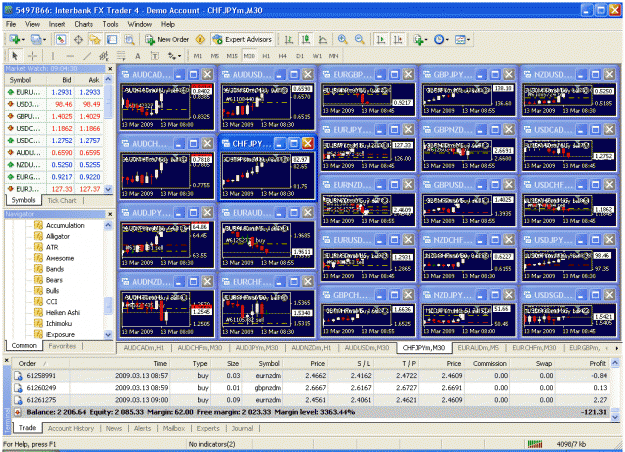
Task: Switch to the Account History tab
Action: [x=71, y=428]
